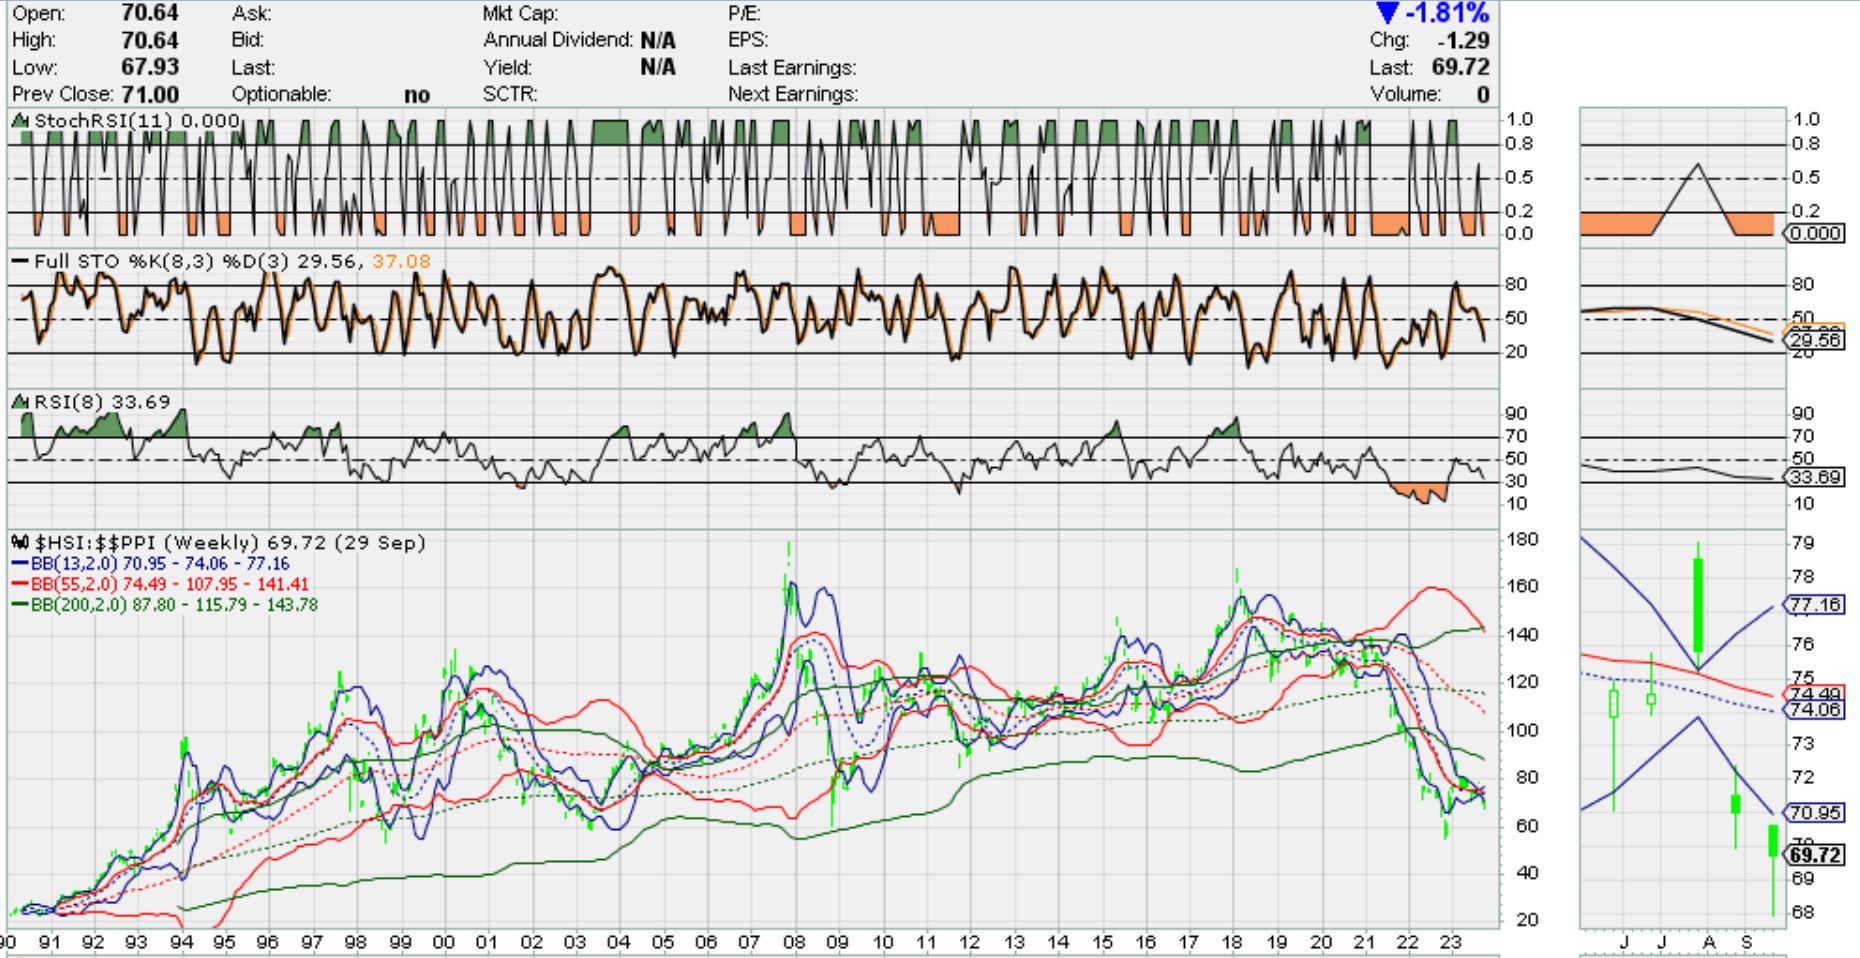The height and width of the screenshot is (958, 1860).
Task: Click the 0.000 StochRSI value tag
Action: point(1814,233)
